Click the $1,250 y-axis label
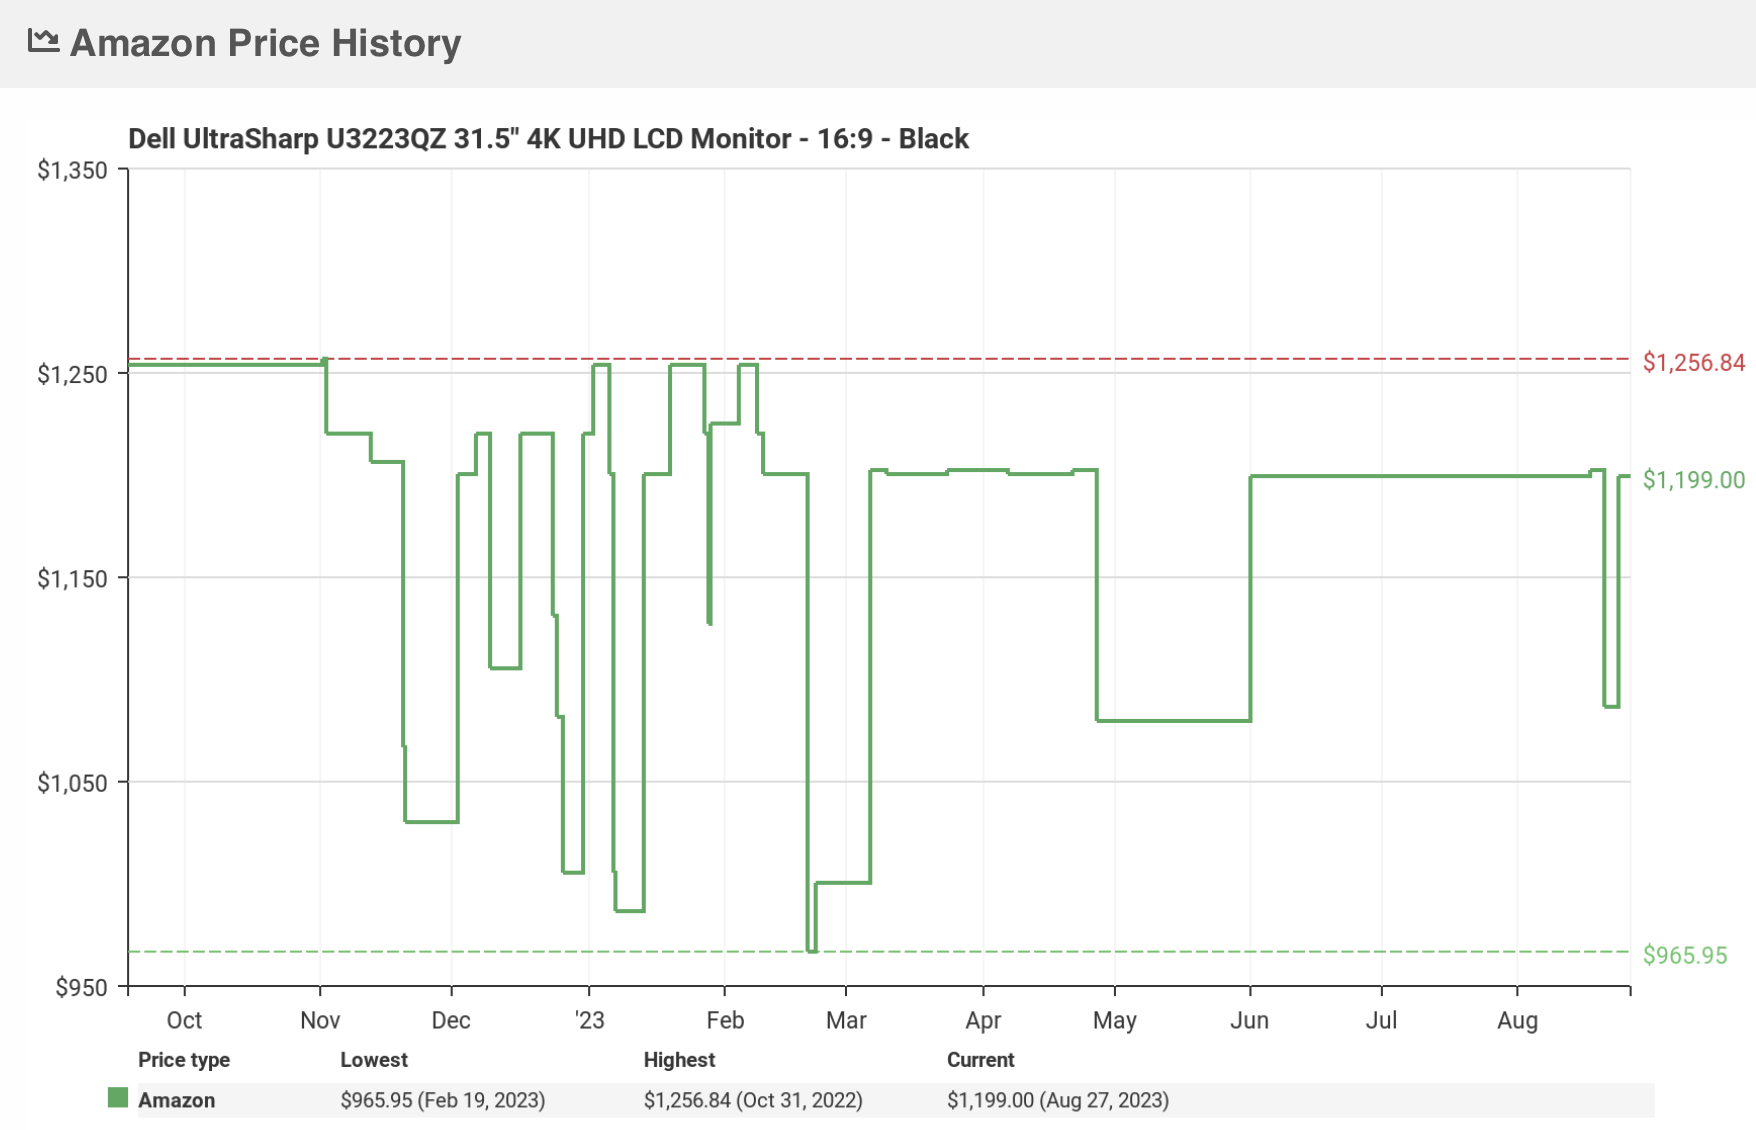The height and width of the screenshot is (1130, 1756). [x=72, y=374]
